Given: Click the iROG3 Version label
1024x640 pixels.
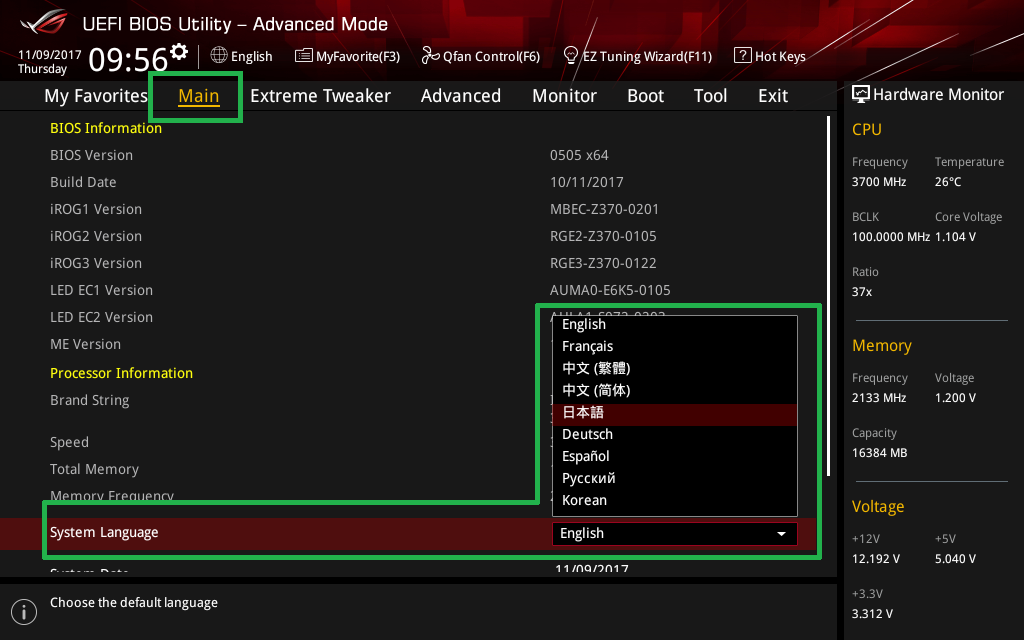Looking at the screenshot, I should click(x=96, y=263).
